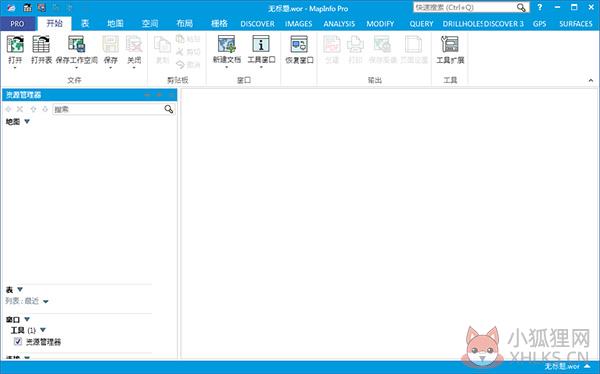Click the 打开表 (Open Table) icon
Image resolution: width=600 pixels, height=374 pixels.
pos(41,44)
